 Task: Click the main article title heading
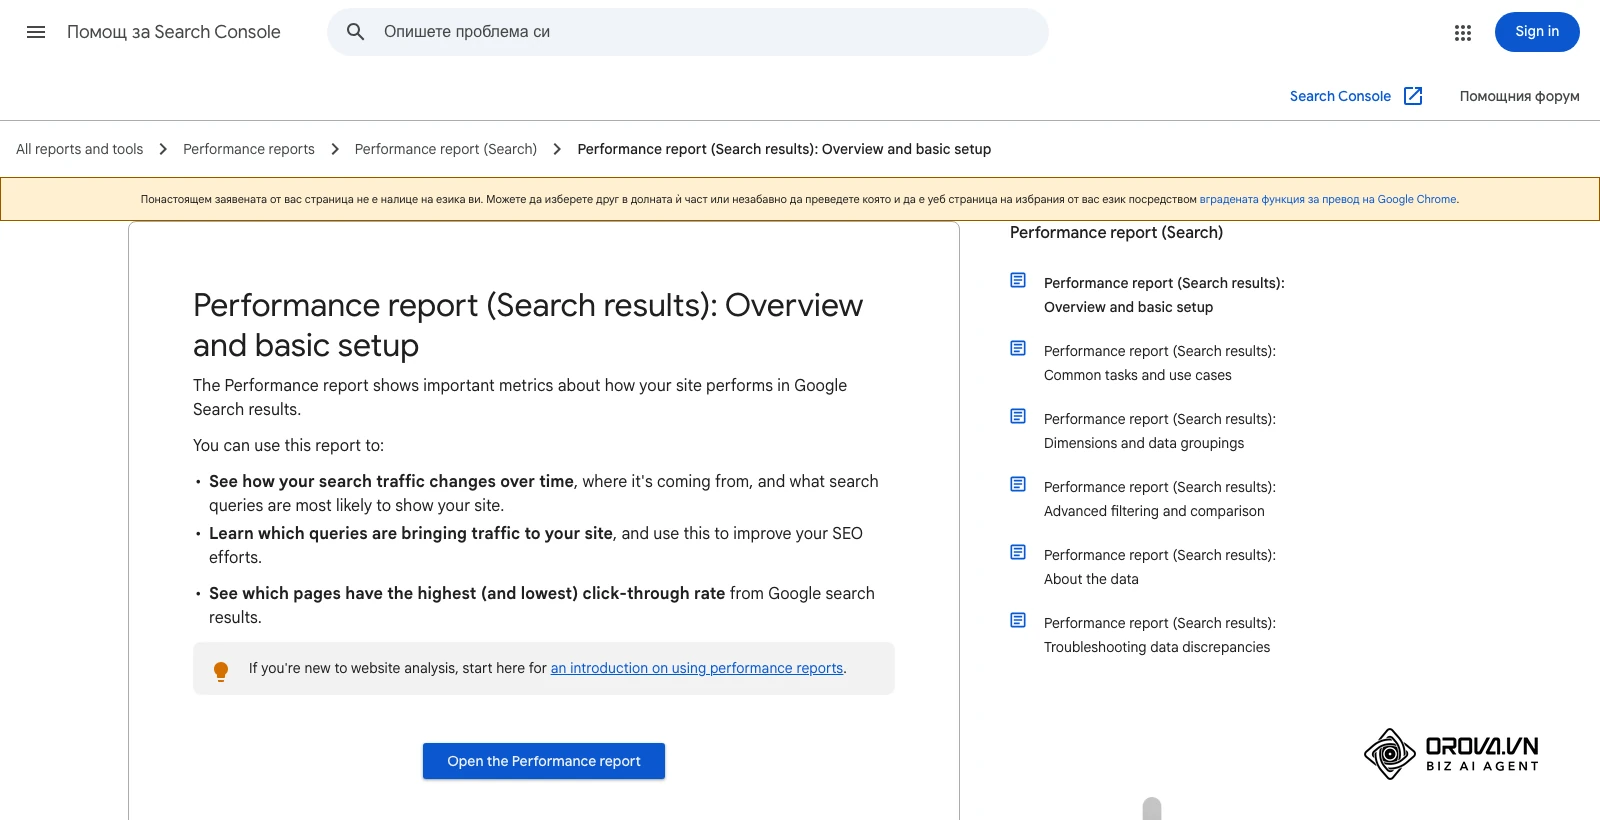[528, 325]
